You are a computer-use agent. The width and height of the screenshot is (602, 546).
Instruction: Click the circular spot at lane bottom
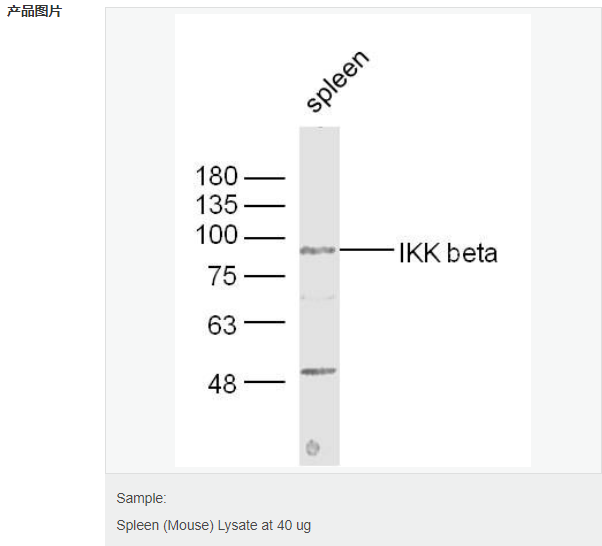coord(313,448)
